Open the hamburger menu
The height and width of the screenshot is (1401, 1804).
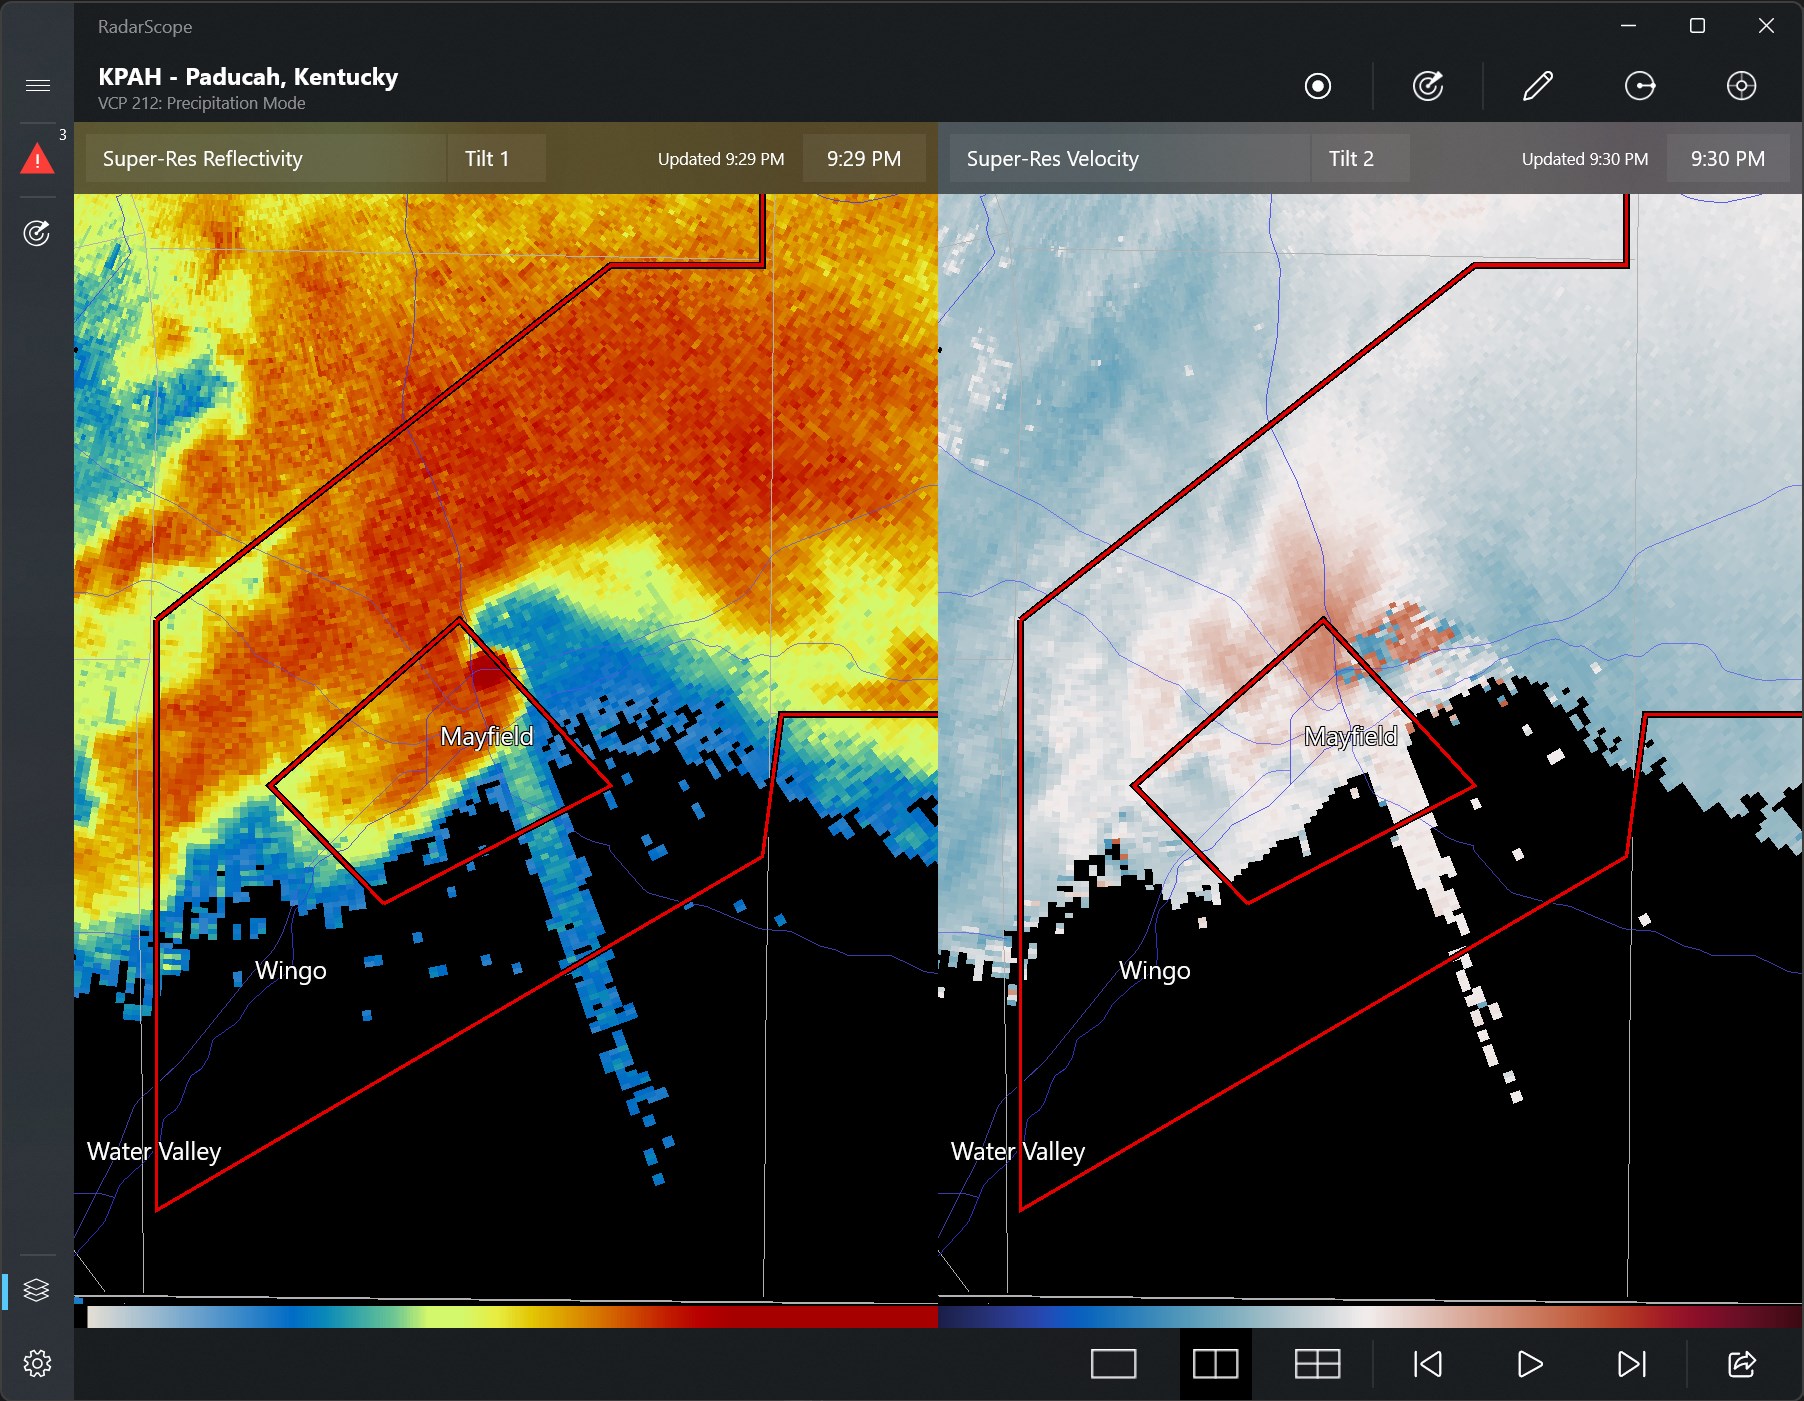38,86
